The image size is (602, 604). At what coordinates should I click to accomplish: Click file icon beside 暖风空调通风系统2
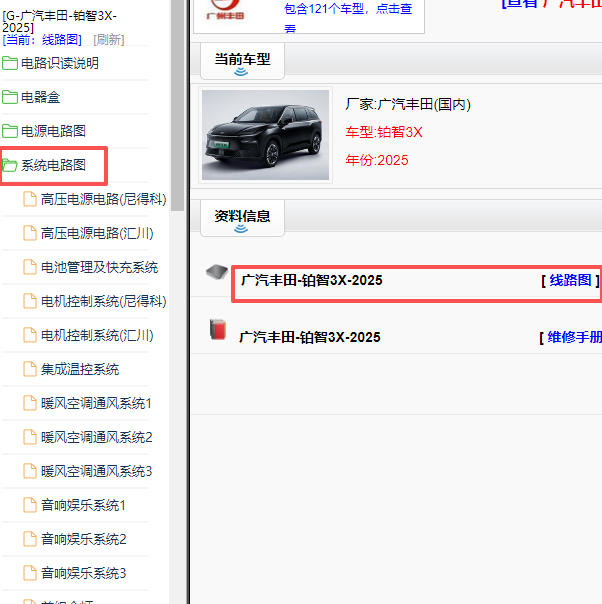click(x=30, y=437)
